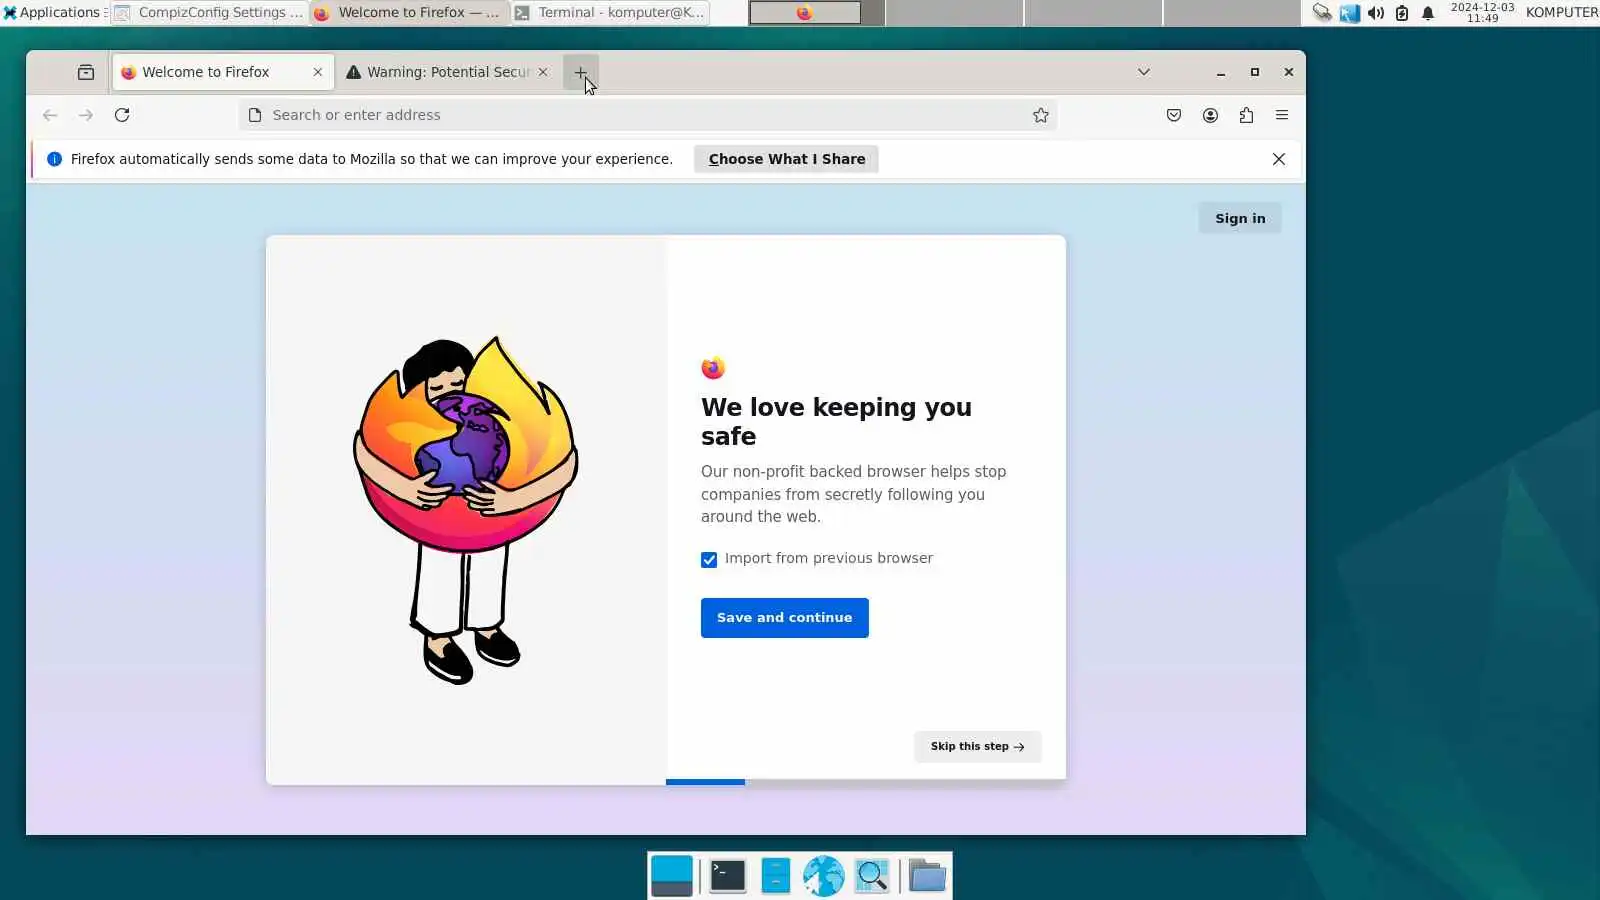The width and height of the screenshot is (1600, 900).
Task: Click the Save and continue button
Action: point(785,618)
